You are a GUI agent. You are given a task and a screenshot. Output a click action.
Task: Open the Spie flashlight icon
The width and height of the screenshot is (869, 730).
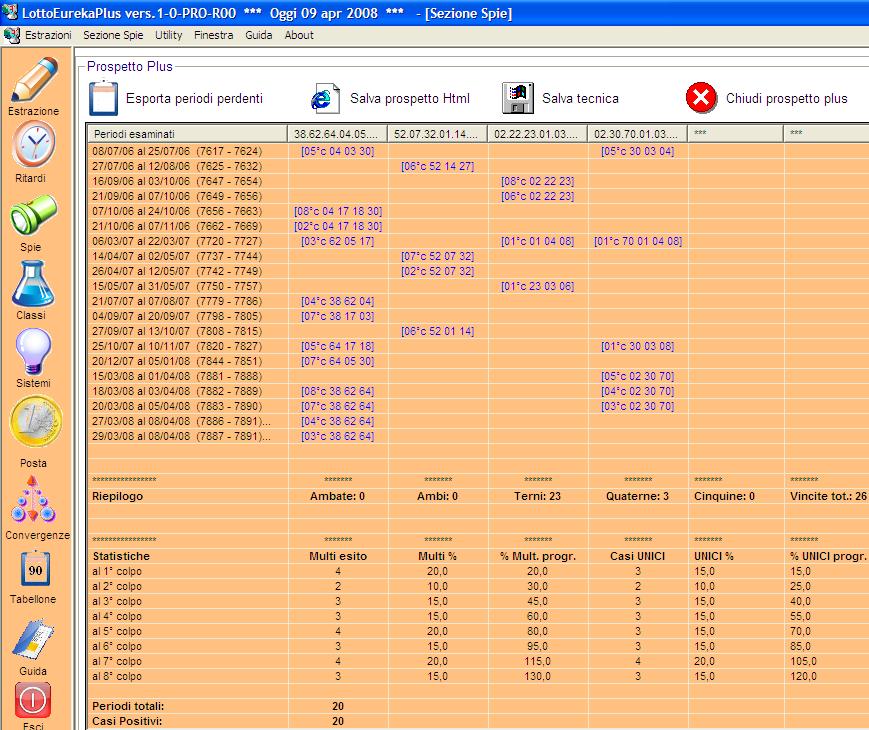point(33,214)
